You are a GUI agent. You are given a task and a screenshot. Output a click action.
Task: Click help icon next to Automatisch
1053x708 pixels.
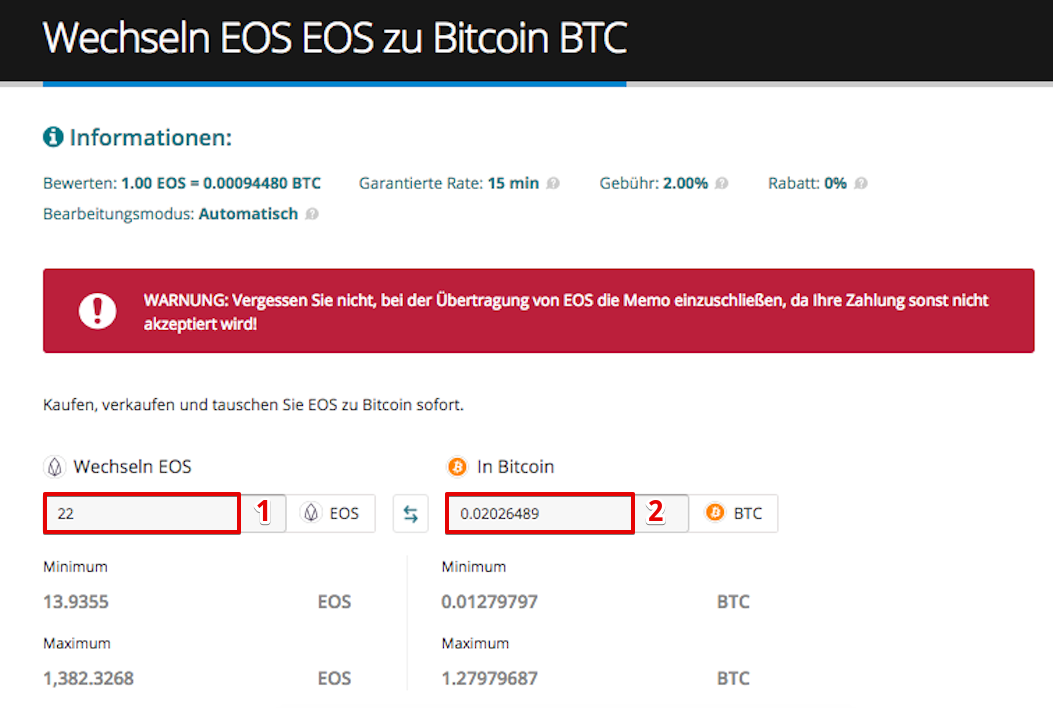312,214
